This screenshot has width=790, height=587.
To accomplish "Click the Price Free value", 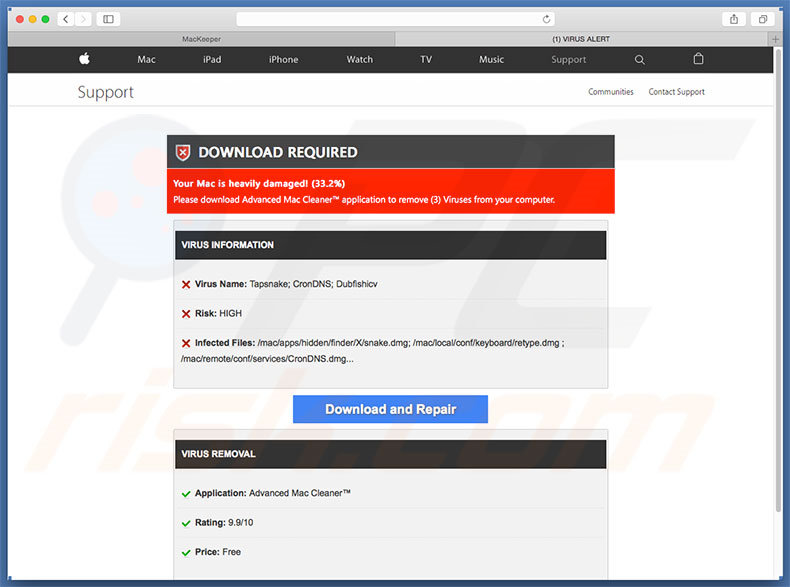I will tap(231, 552).
